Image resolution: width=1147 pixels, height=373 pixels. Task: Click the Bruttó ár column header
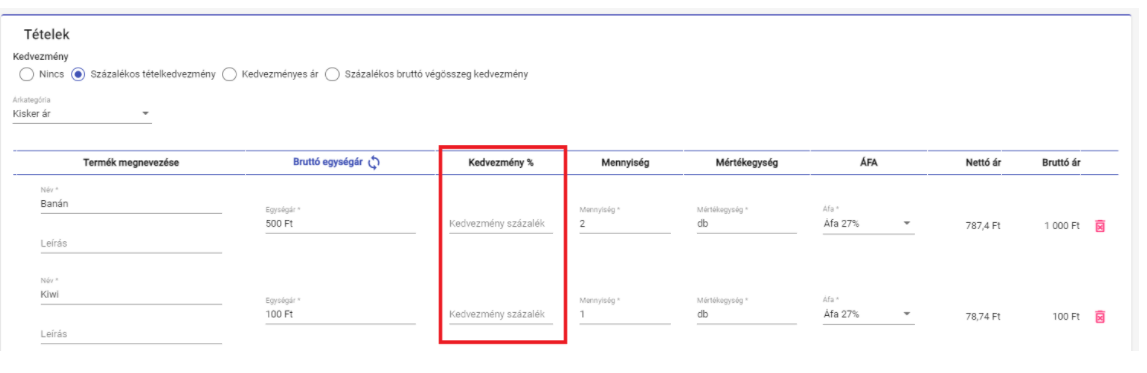pos(1061,163)
